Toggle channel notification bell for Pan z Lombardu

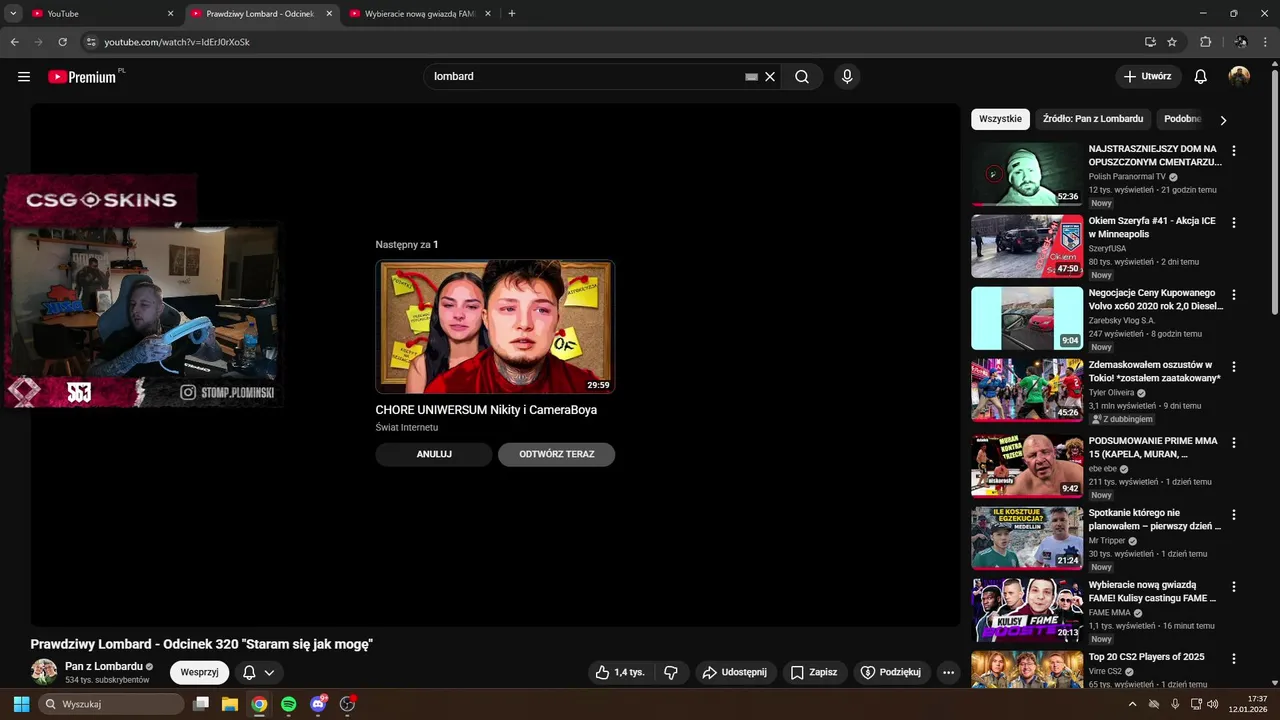point(258,673)
